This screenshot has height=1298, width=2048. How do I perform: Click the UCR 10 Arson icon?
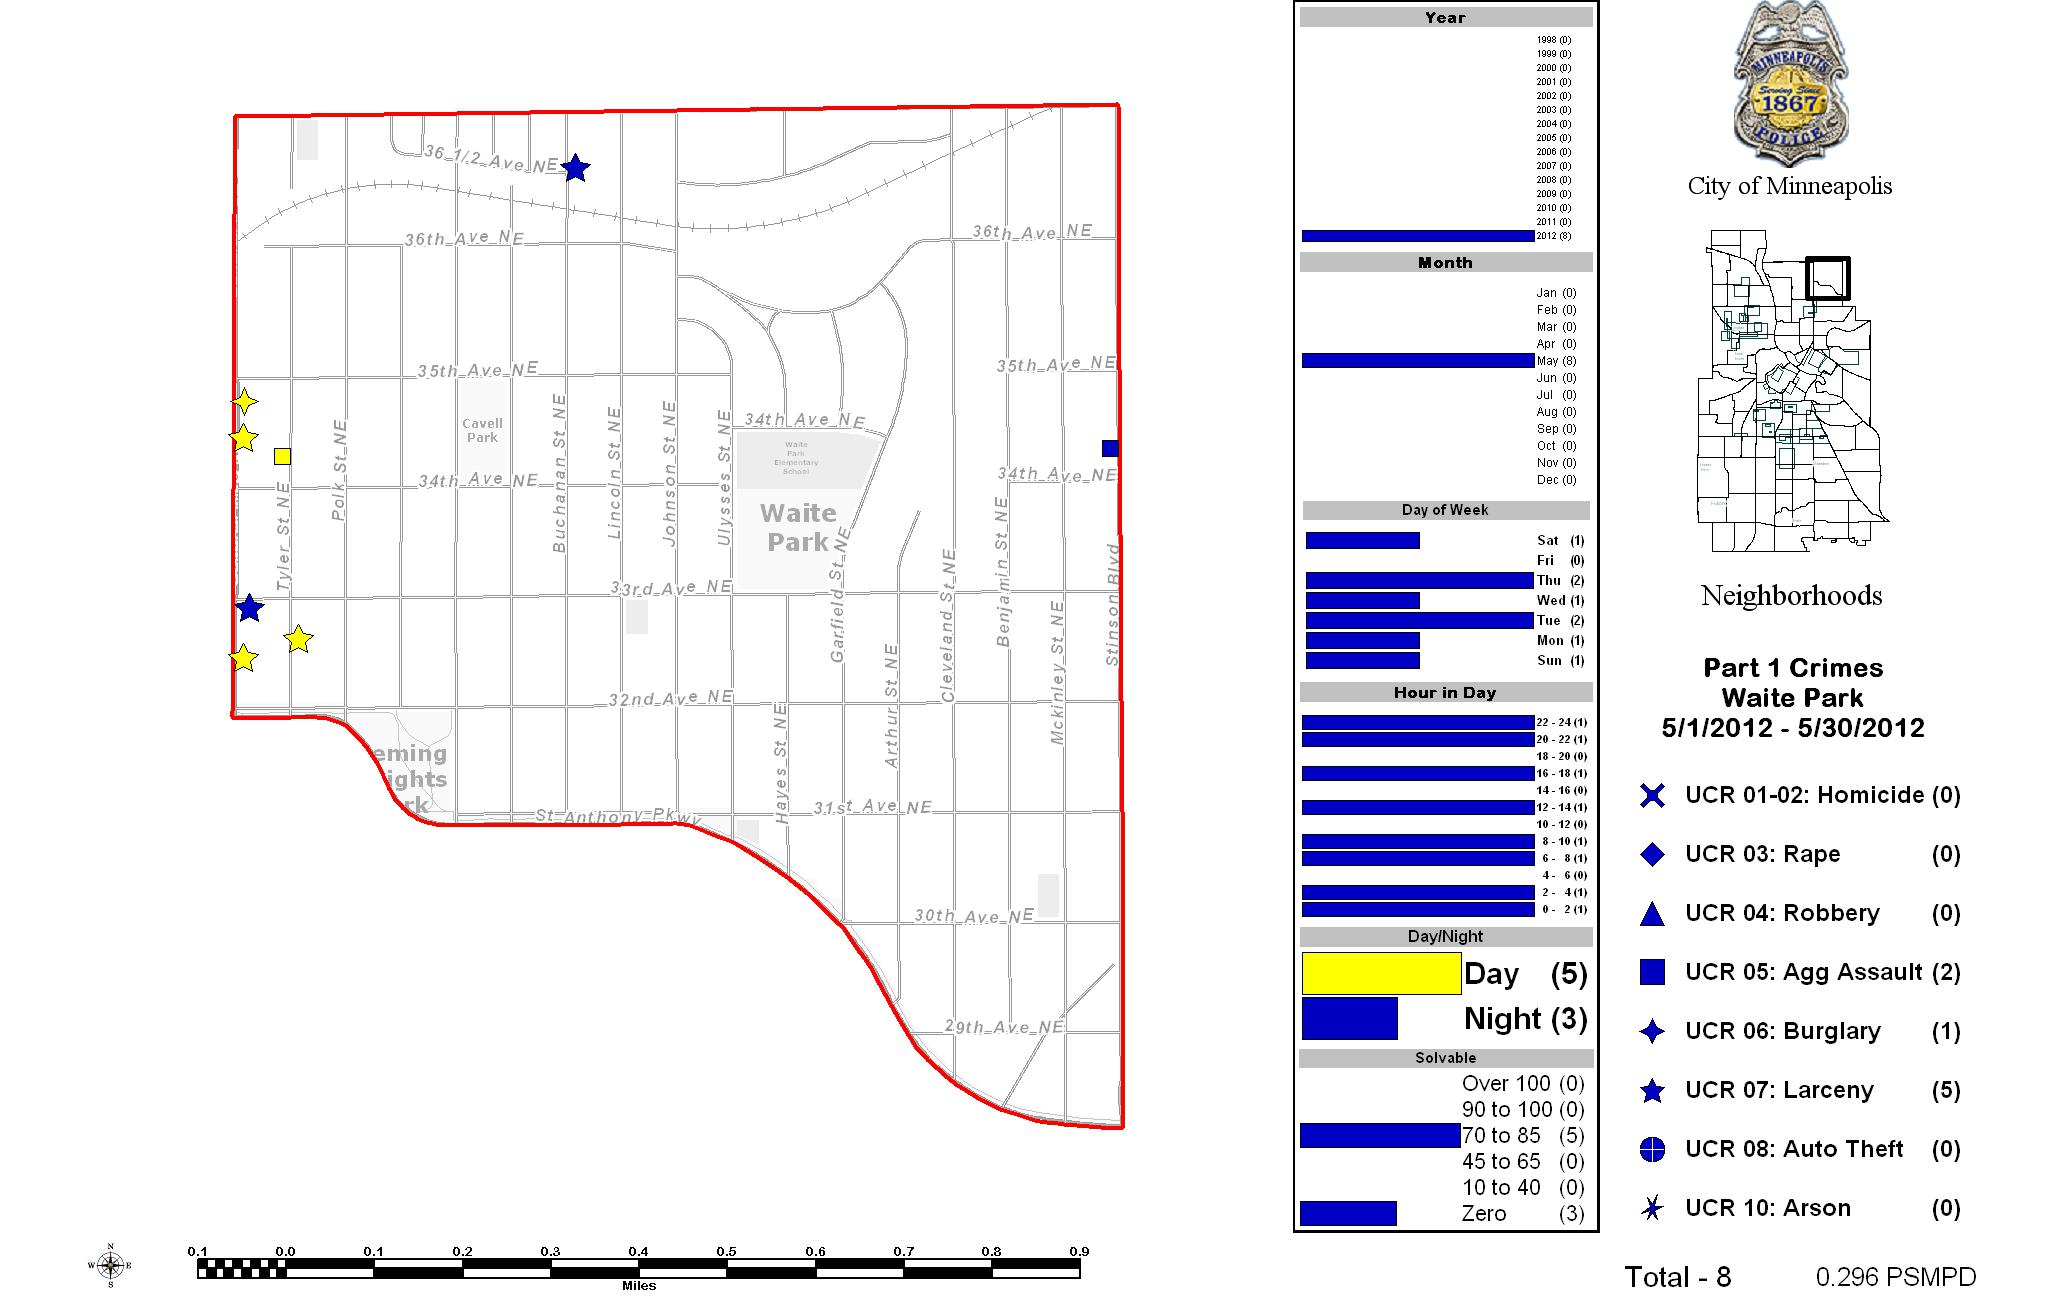tap(1650, 1207)
